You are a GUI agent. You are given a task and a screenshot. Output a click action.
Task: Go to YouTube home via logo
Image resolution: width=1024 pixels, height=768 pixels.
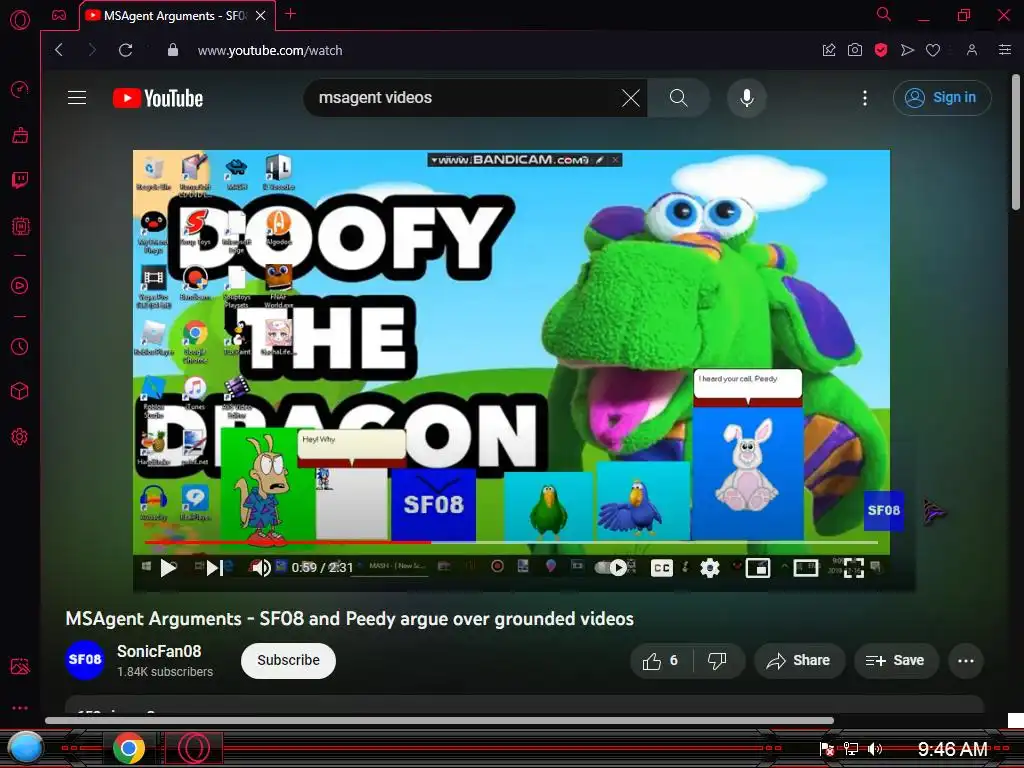tap(158, 98)
